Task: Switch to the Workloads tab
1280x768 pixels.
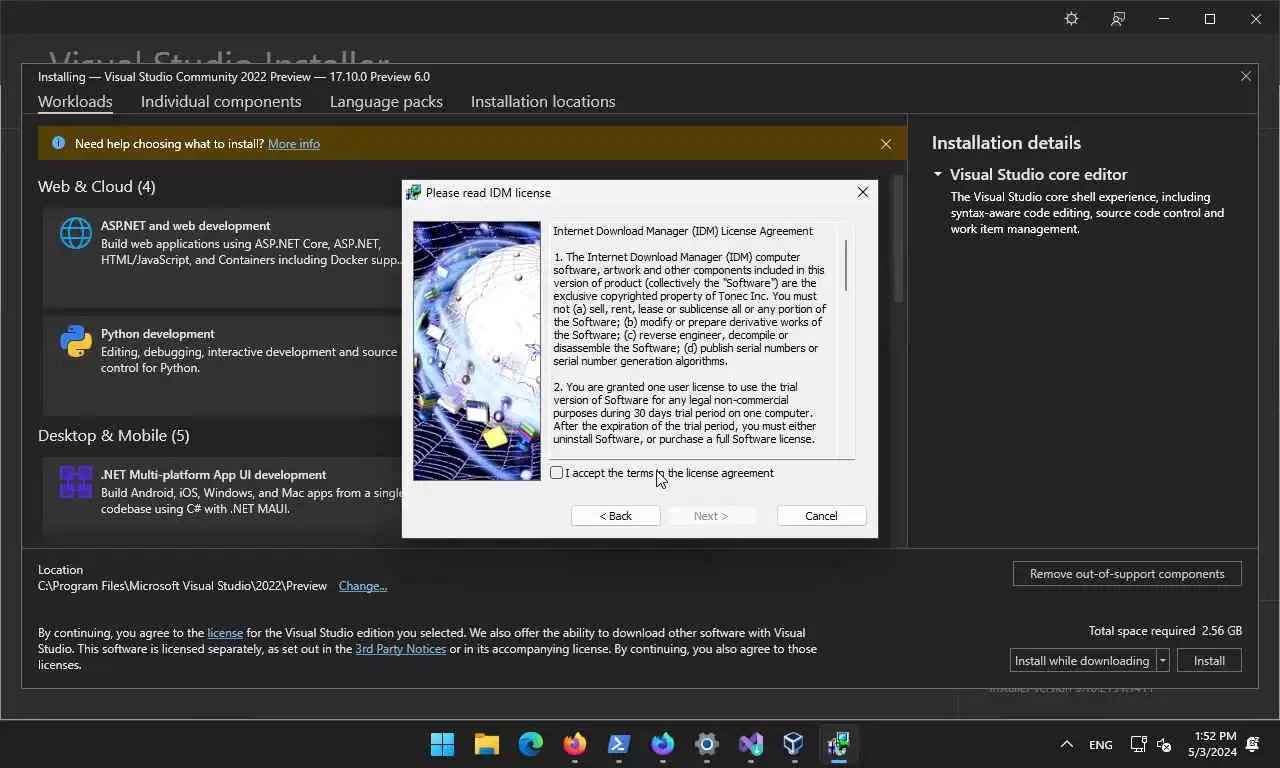Action: tap(75, 102)
